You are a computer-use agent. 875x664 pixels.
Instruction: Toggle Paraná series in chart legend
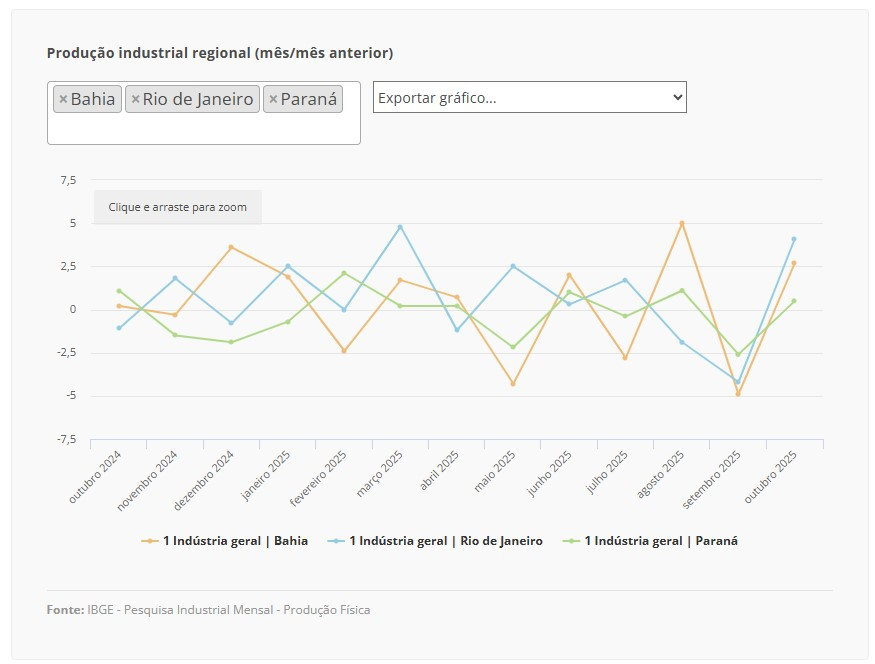pyautogui.click(x=661, y=541)
